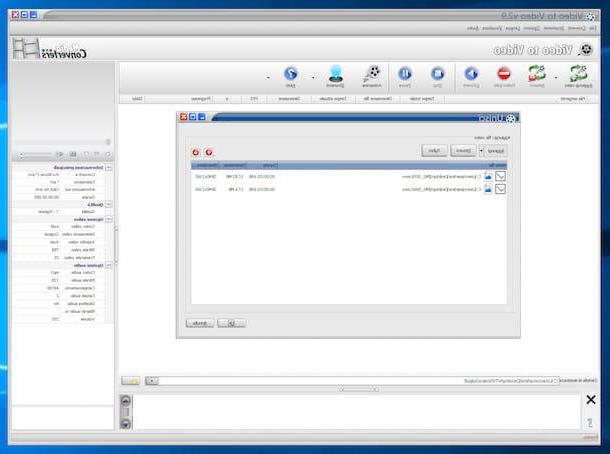This screenshot has height=454, width=610.
Task: Open dropdown arrow beside Aggiungi button in dialog
Action: [x=481, y=151]
